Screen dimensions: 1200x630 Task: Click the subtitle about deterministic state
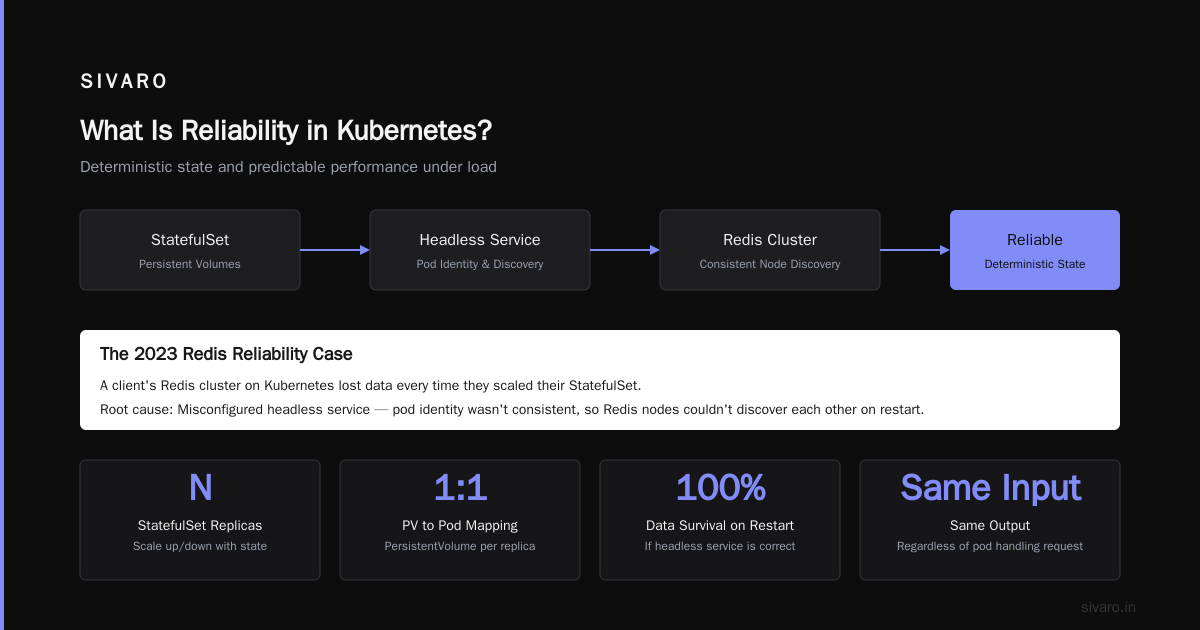(288, 167)
